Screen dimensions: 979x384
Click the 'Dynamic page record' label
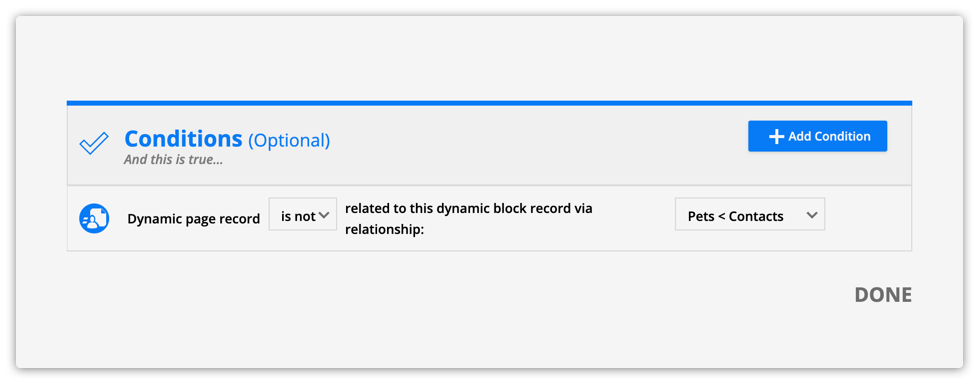(194, 219)
